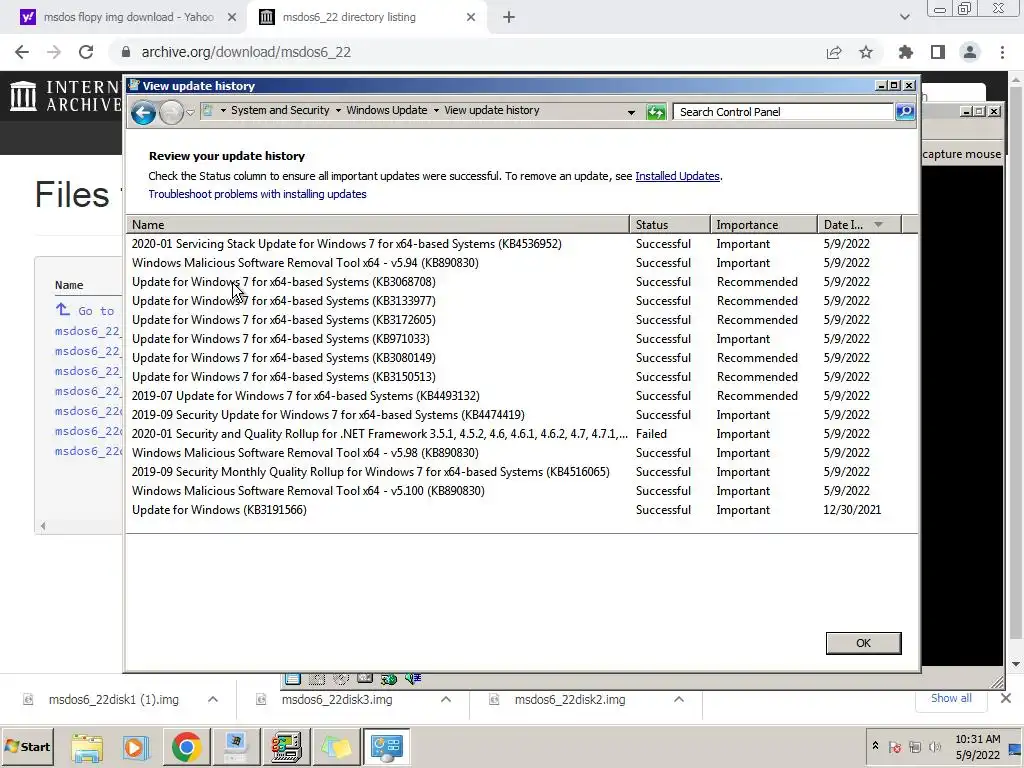Open options for msdos6_22disk3.img download
Viewport: 1024px width, 768px height.
coord(446,699)
